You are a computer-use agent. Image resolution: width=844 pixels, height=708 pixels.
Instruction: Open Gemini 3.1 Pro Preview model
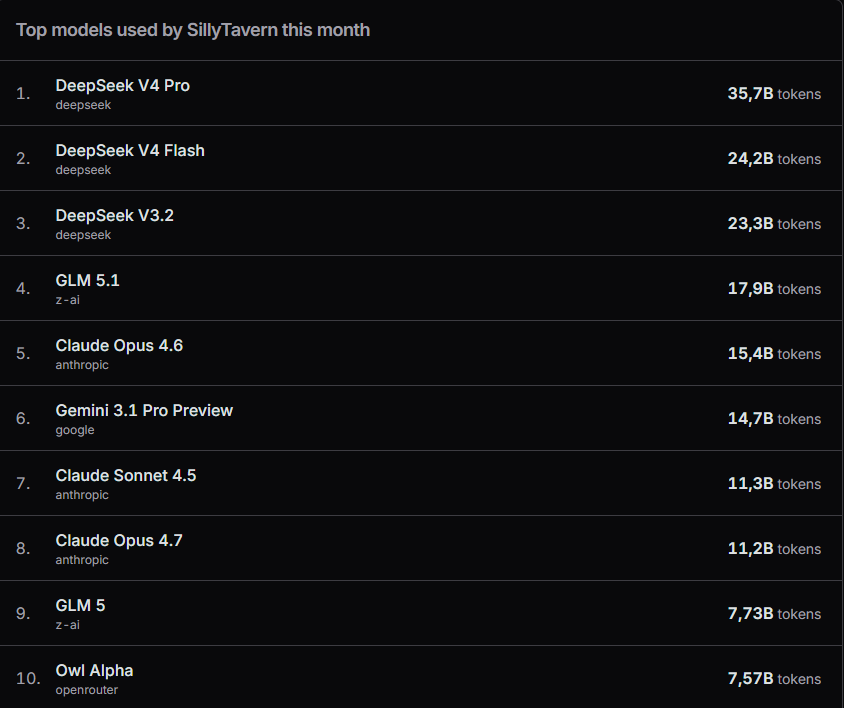coord(144,411)
